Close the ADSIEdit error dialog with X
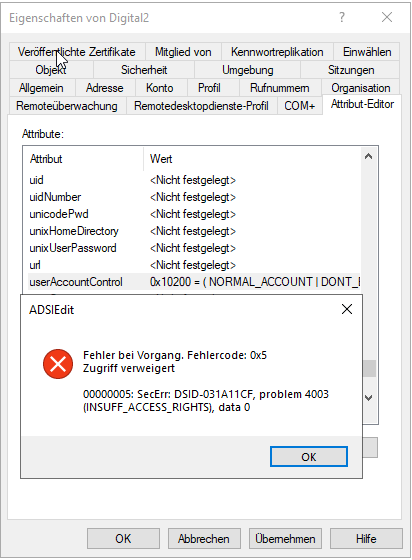This screenshot has width=412, height=560. (347, 309)
